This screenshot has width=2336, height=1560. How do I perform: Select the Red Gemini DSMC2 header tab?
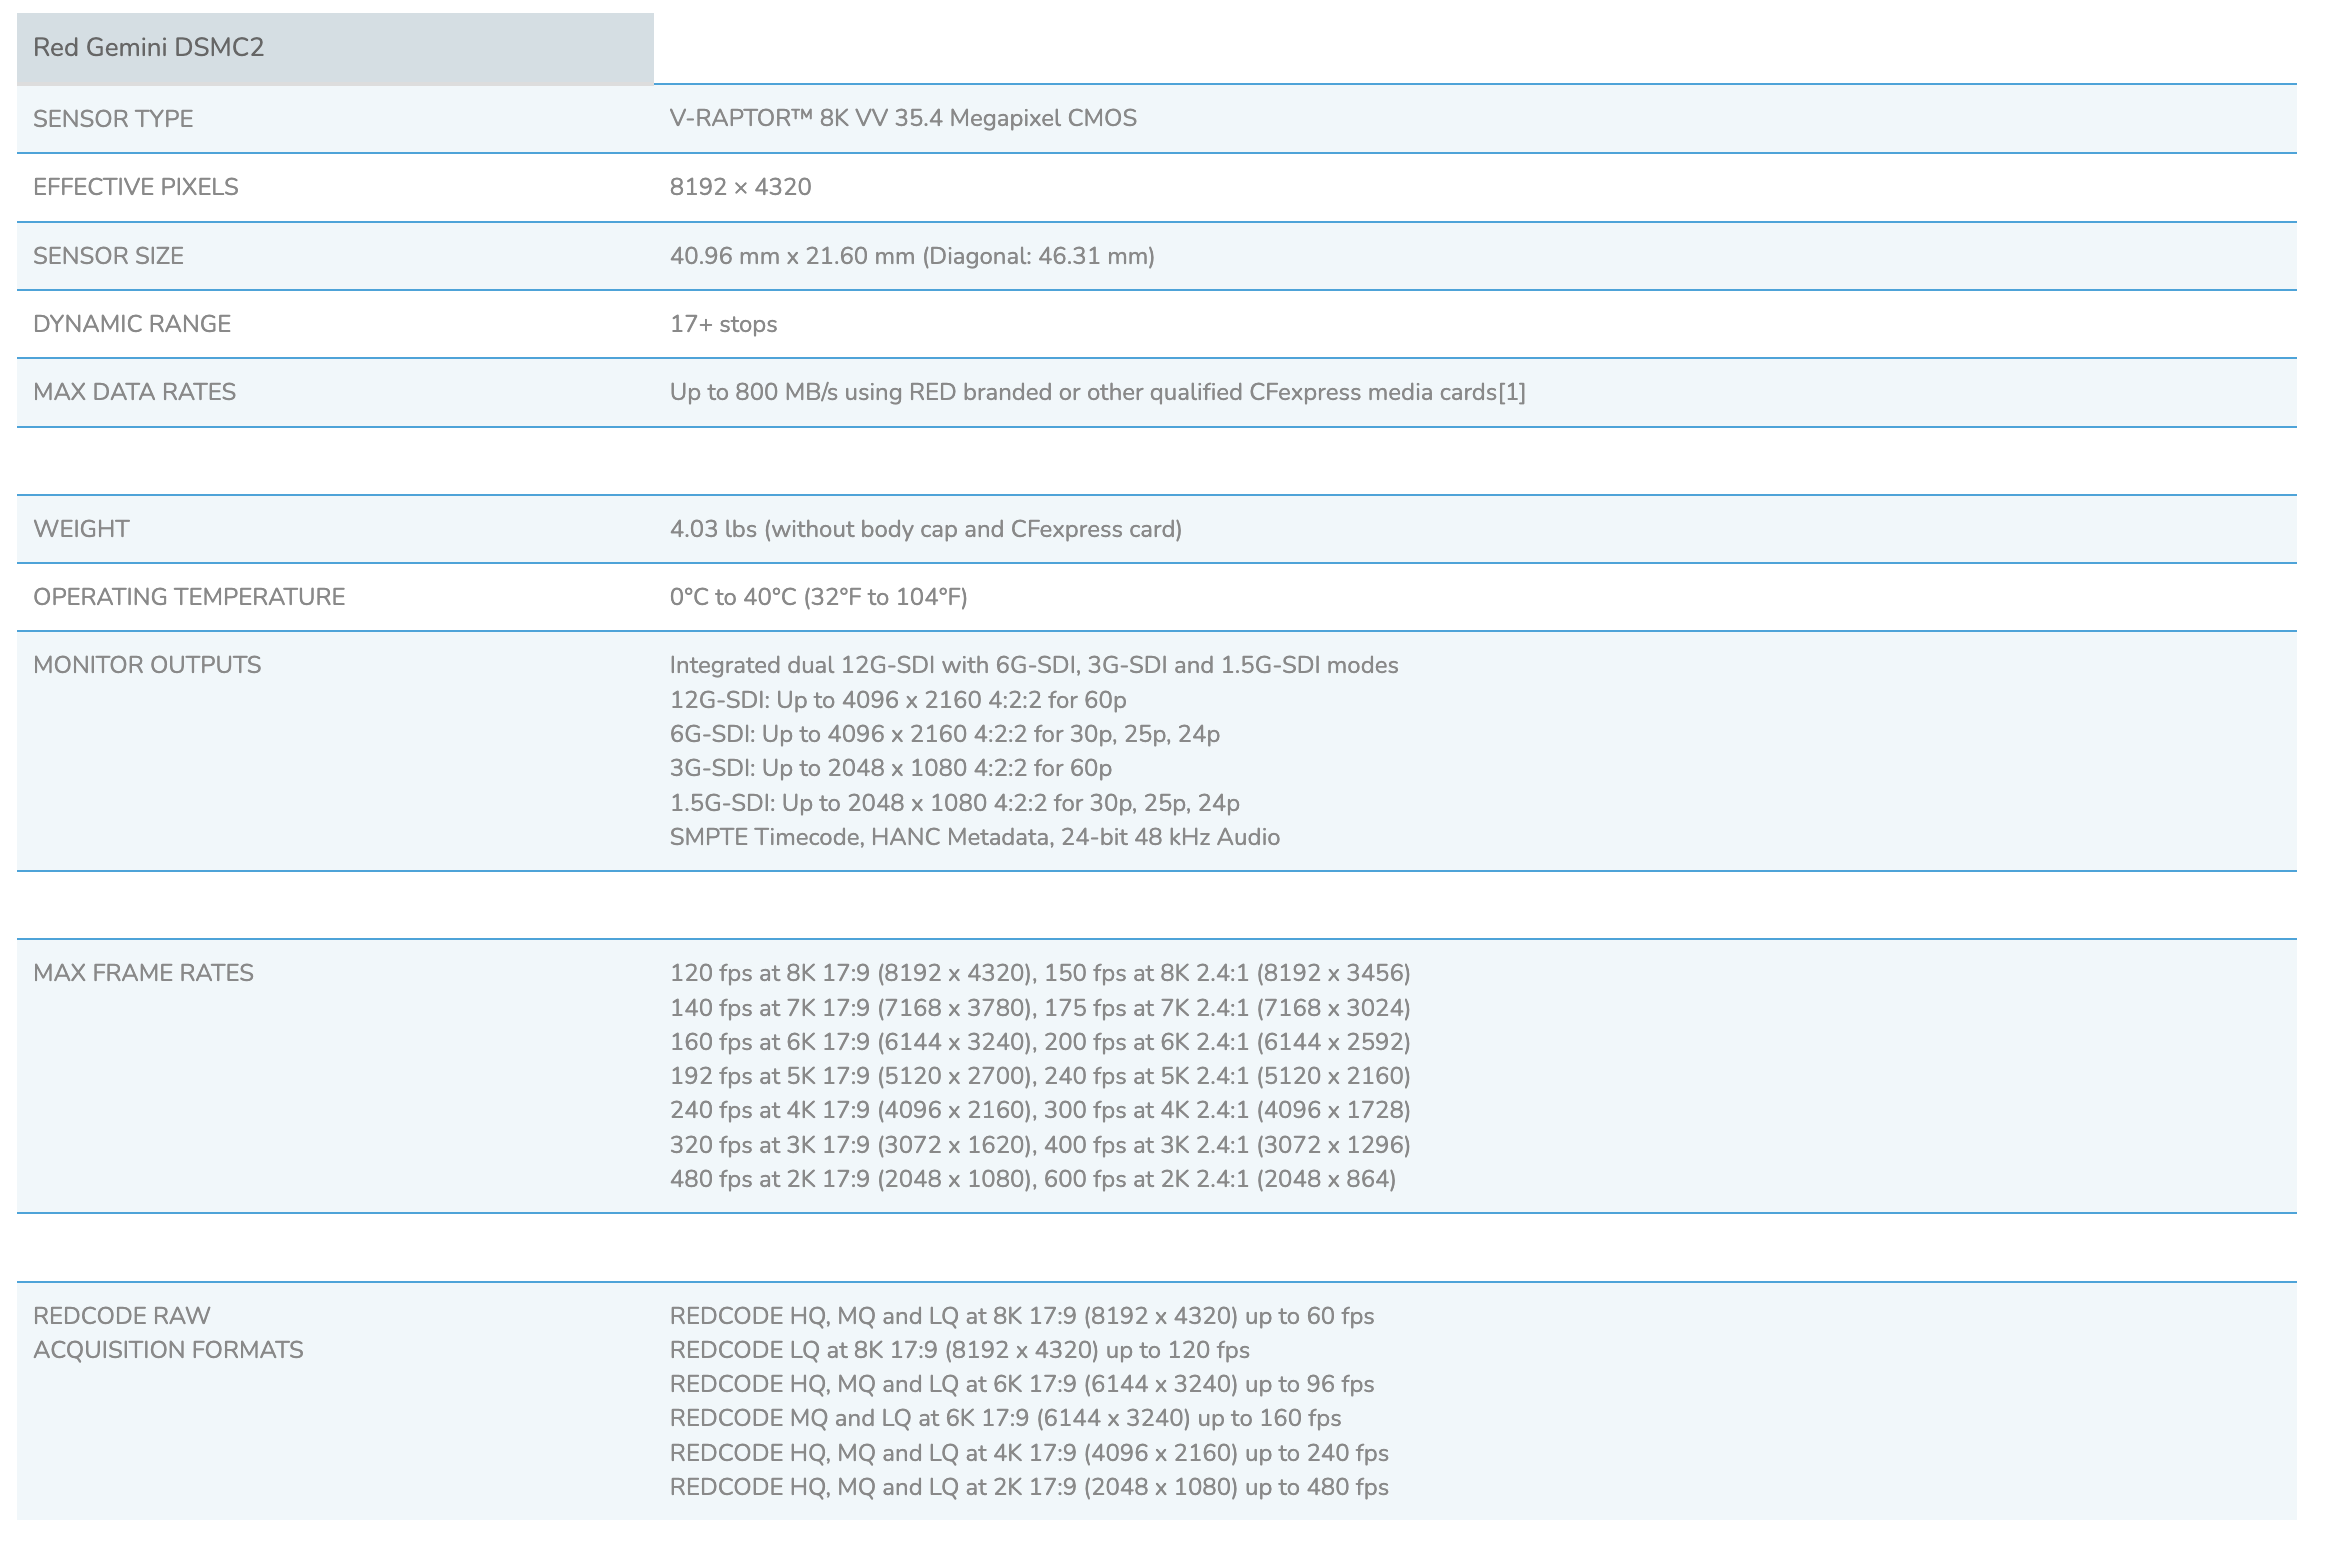click(335, 48)
